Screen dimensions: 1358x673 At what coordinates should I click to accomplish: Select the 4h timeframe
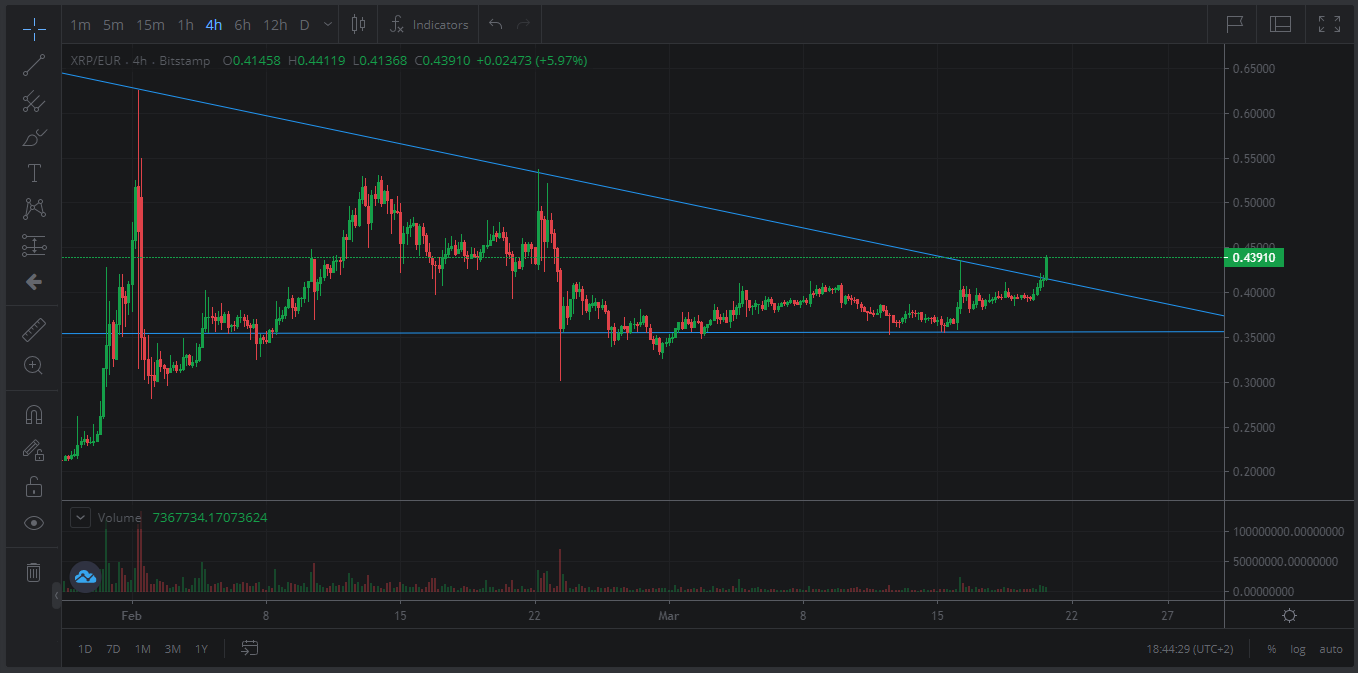click(x=214, y=24)
